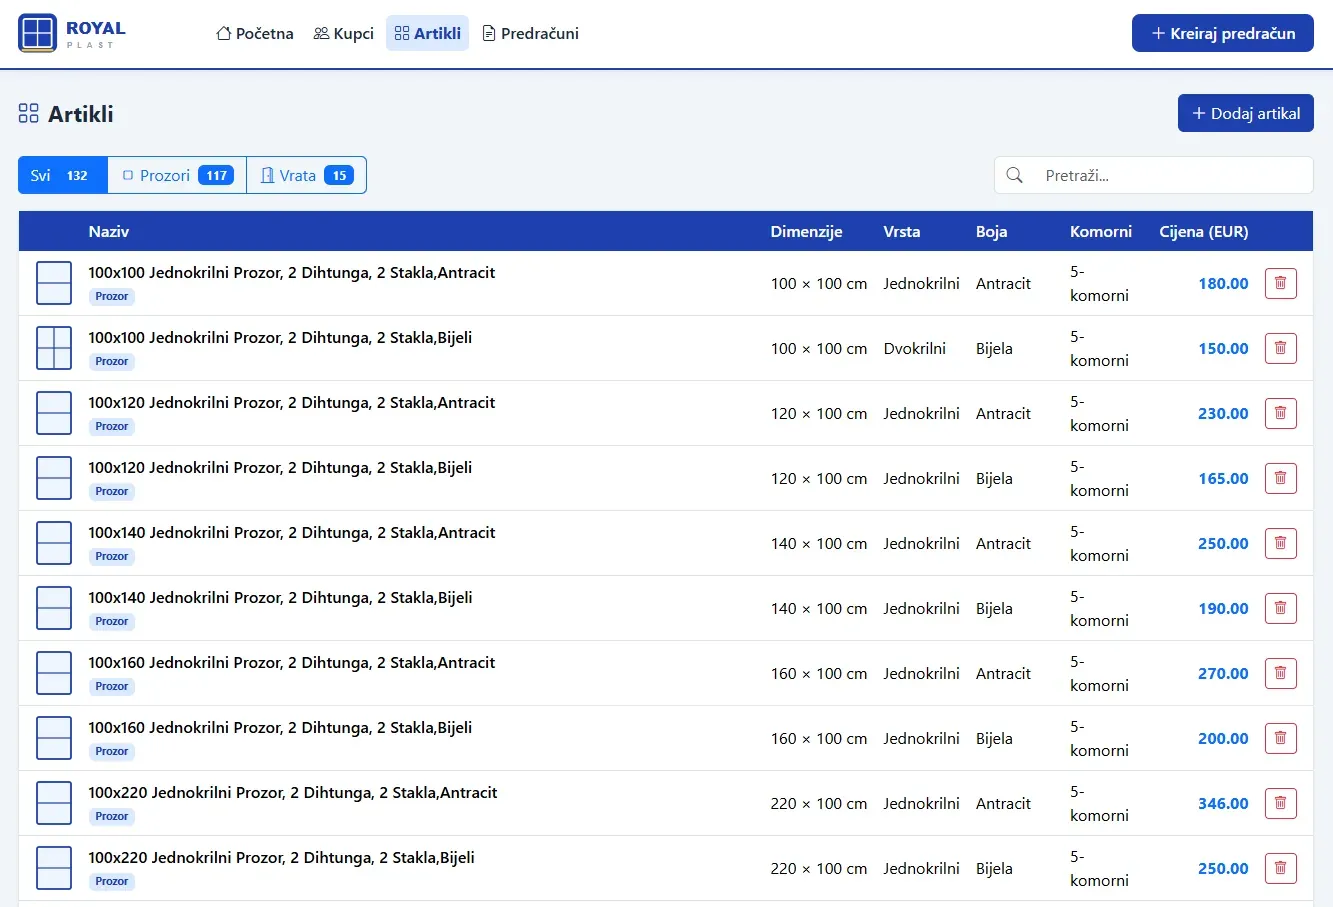Delete the 100x160 Antracit article
1333x907 pixels.
pos(1280,673)
